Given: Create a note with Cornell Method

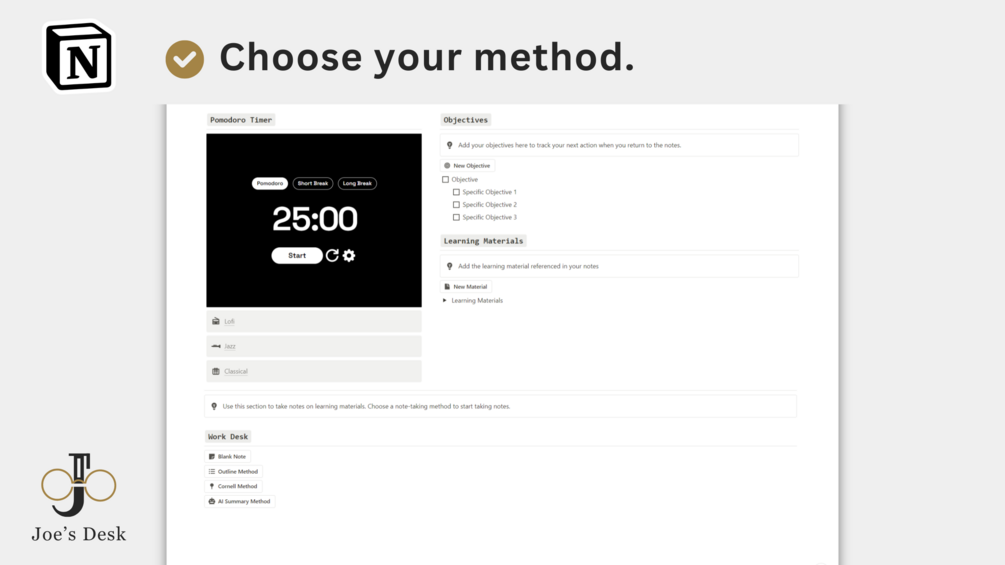Looking at the screenshot, I should point(233,486).
